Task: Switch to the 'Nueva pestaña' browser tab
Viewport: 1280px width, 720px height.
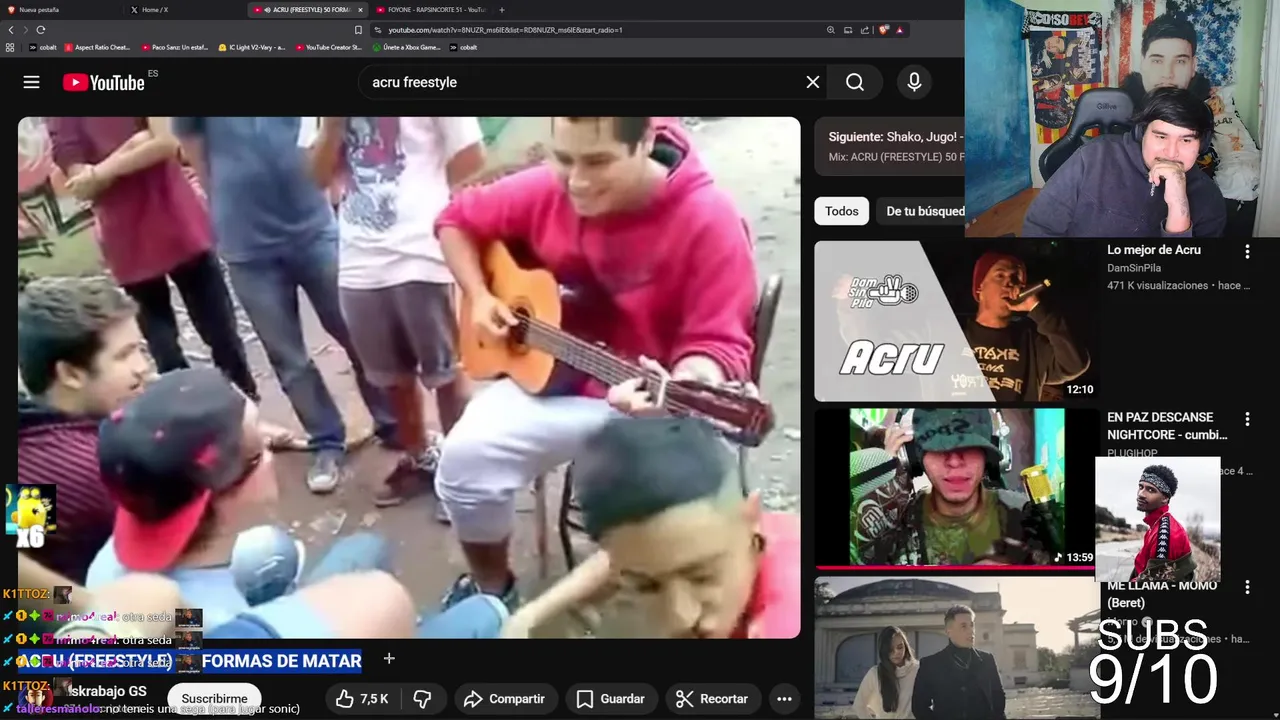Action: tap(60, 9)
